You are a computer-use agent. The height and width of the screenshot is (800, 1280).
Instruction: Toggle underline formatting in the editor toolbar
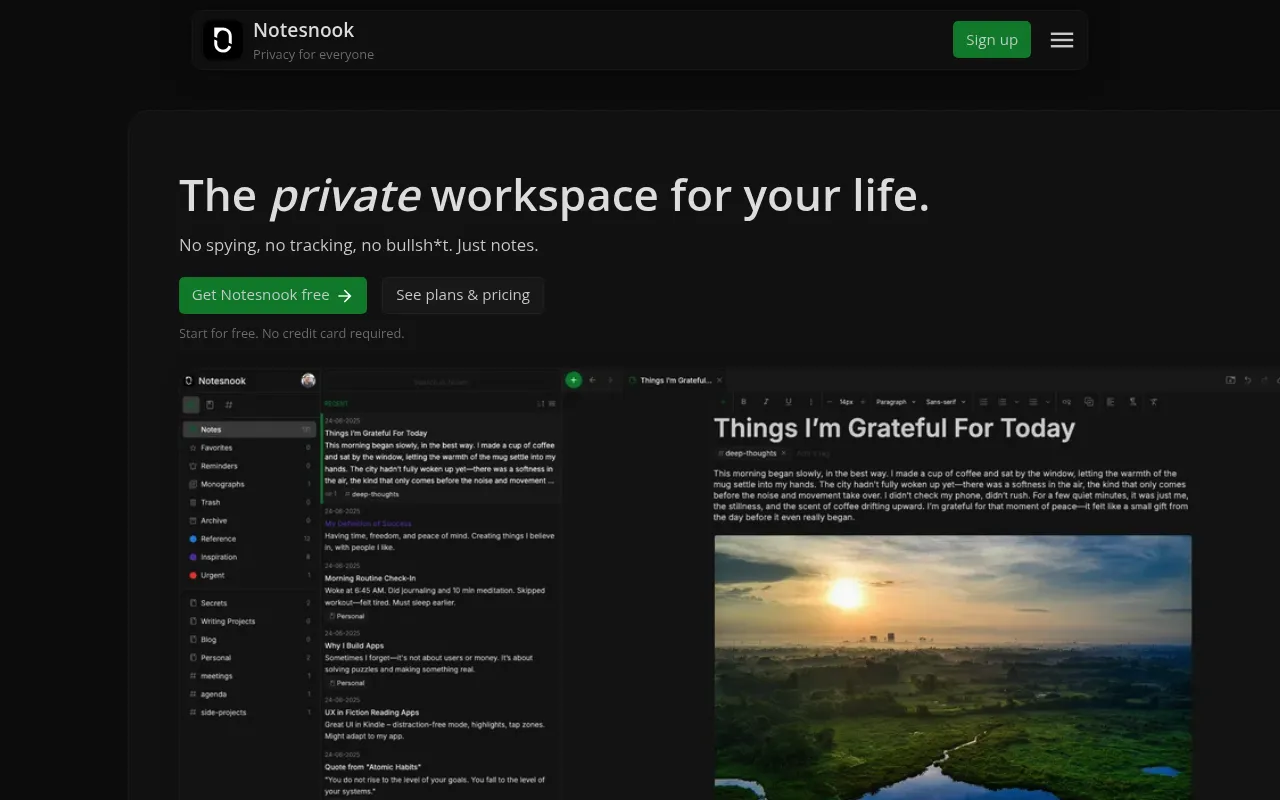[788, 402]
